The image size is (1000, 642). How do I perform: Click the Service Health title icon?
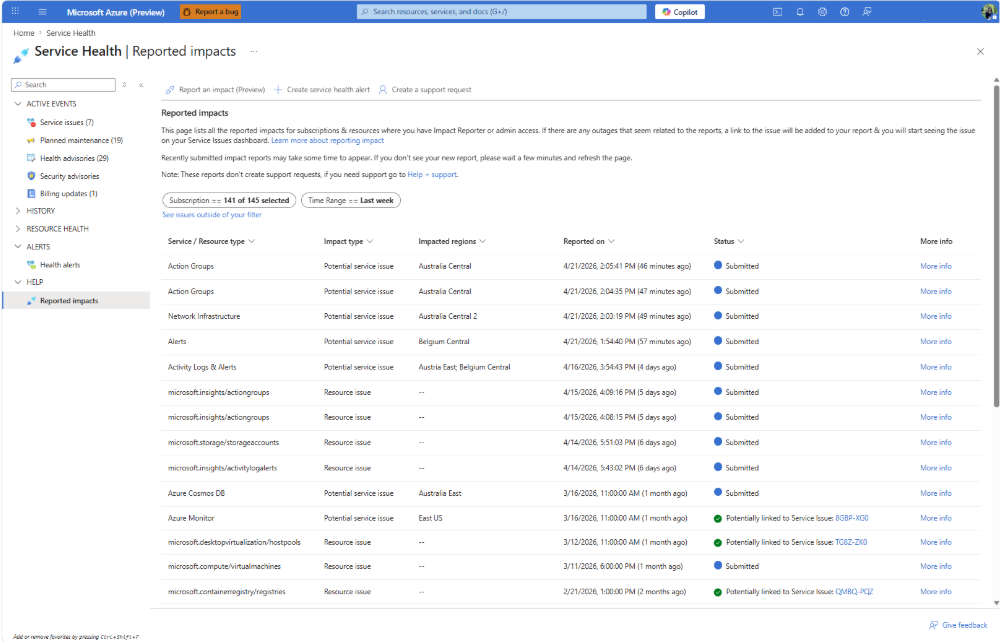(21, 55)
